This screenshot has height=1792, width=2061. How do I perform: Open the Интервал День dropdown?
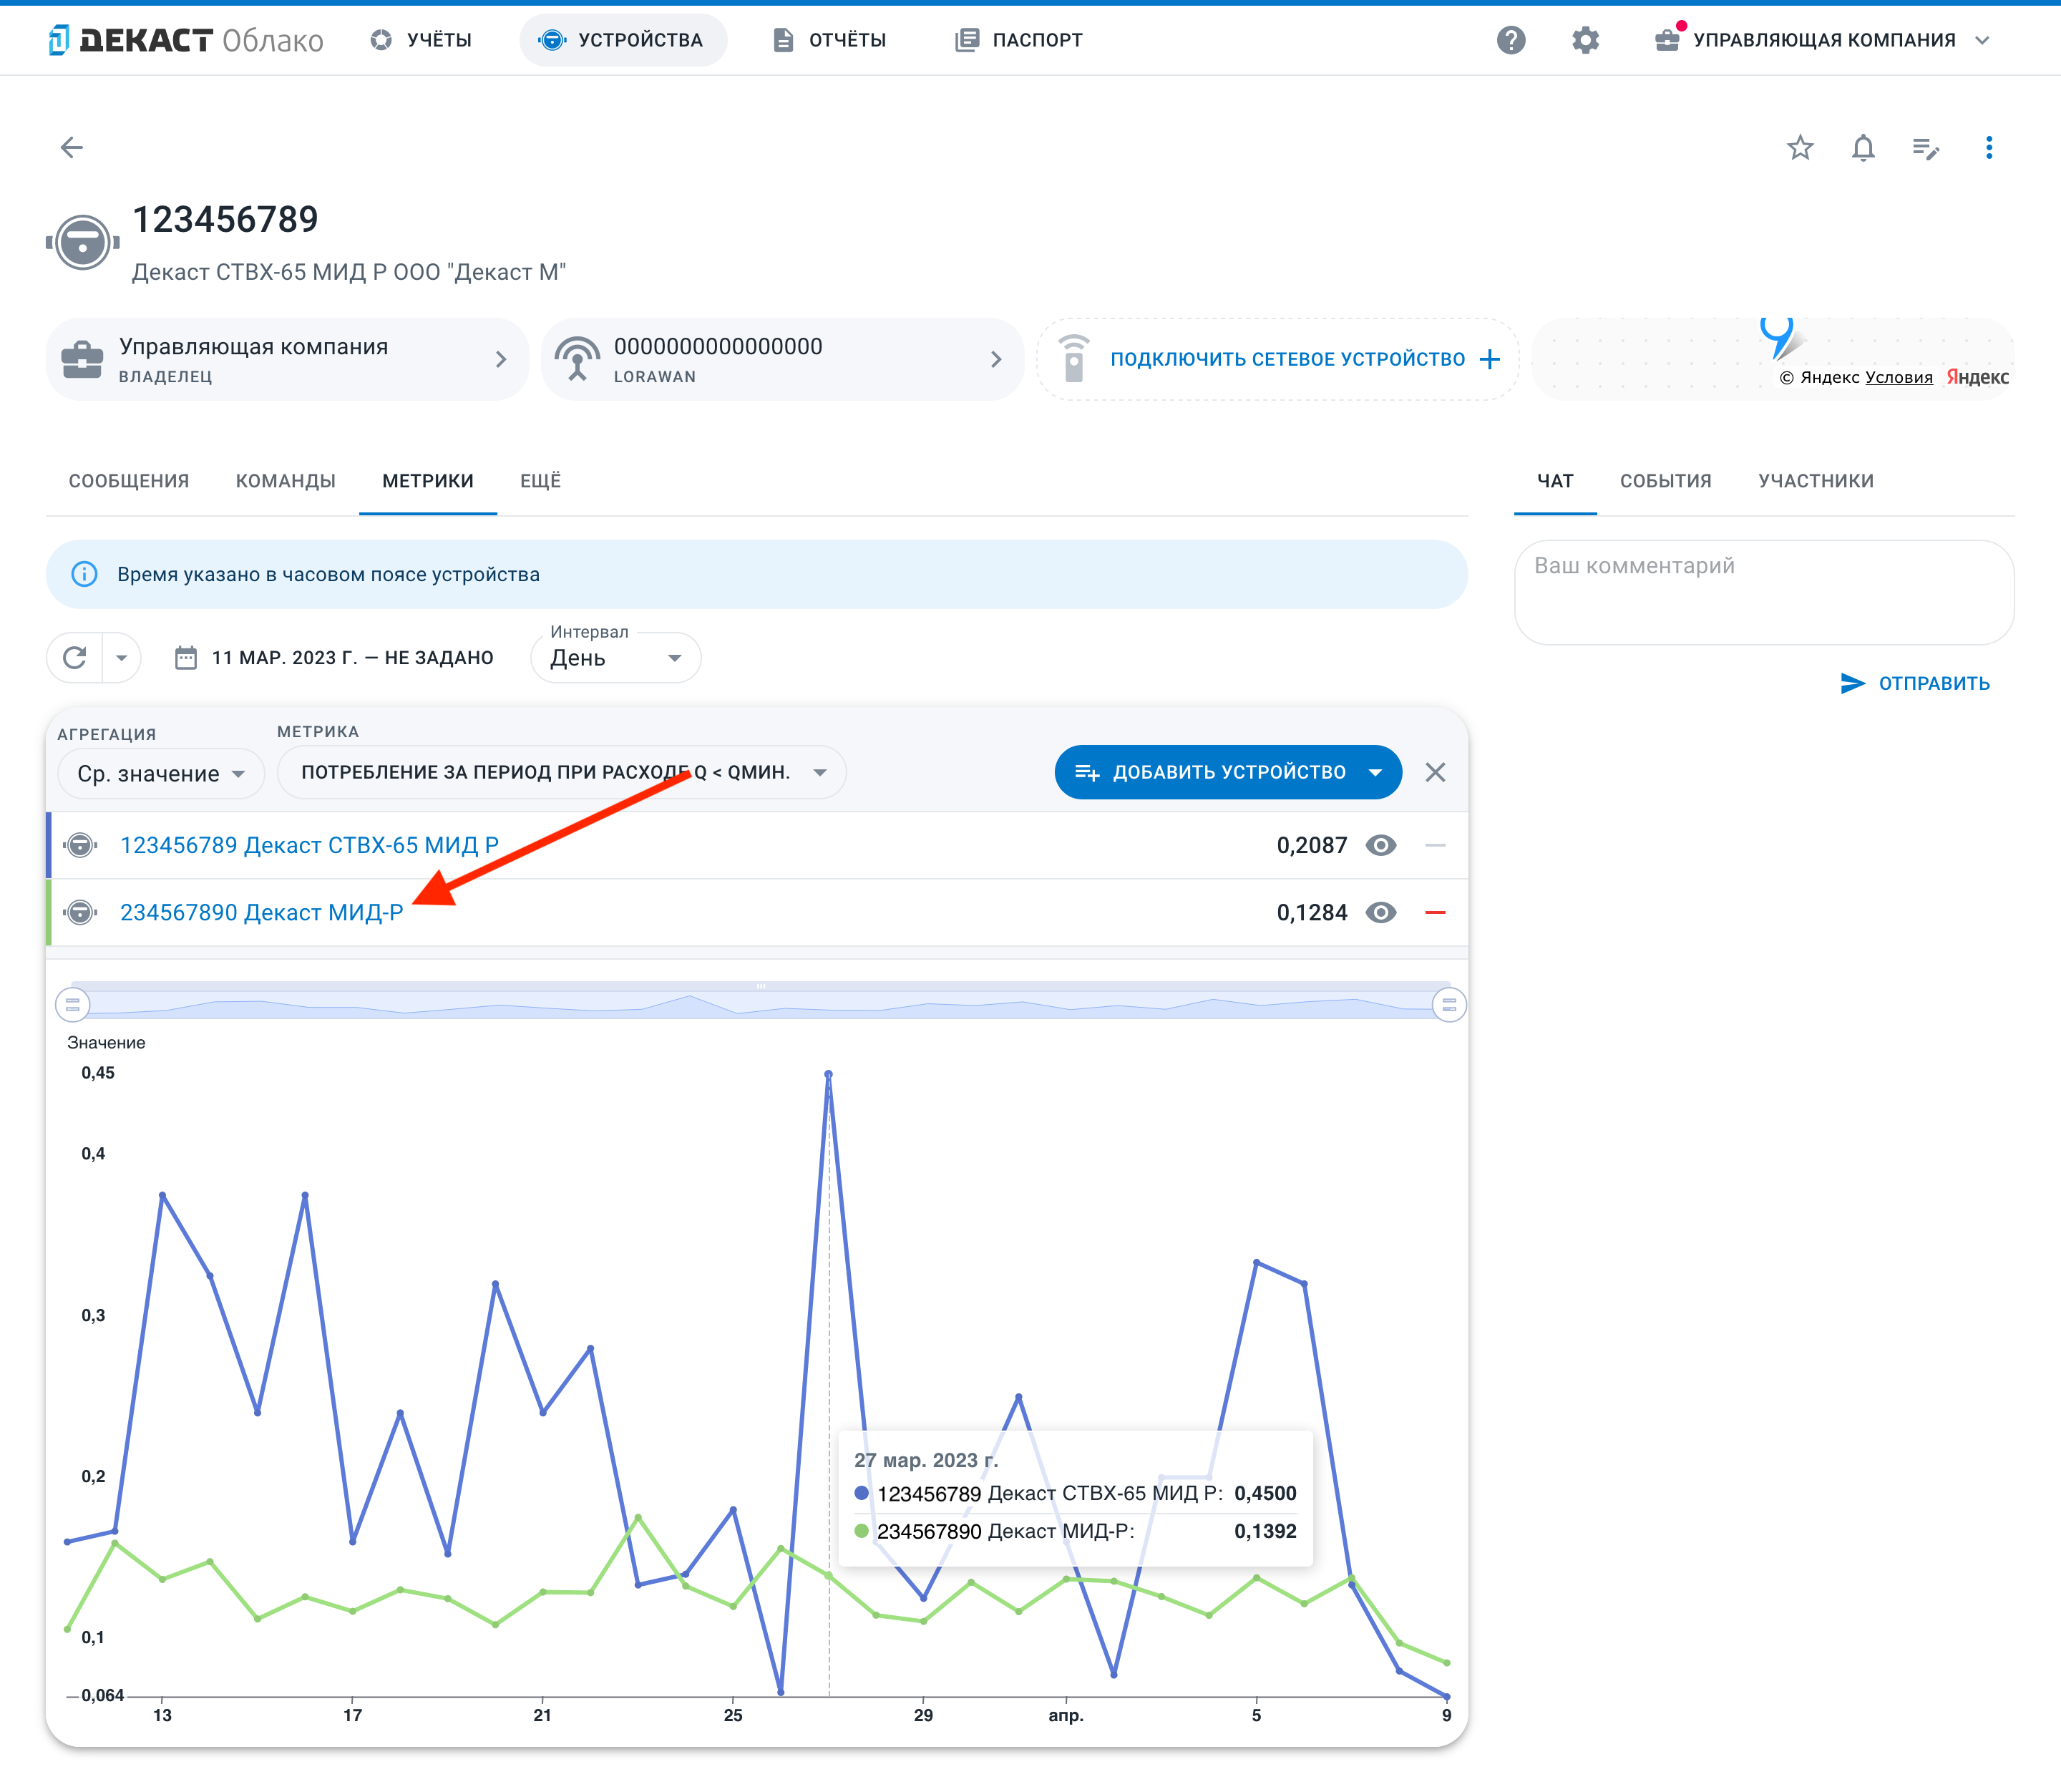(616, 658)
